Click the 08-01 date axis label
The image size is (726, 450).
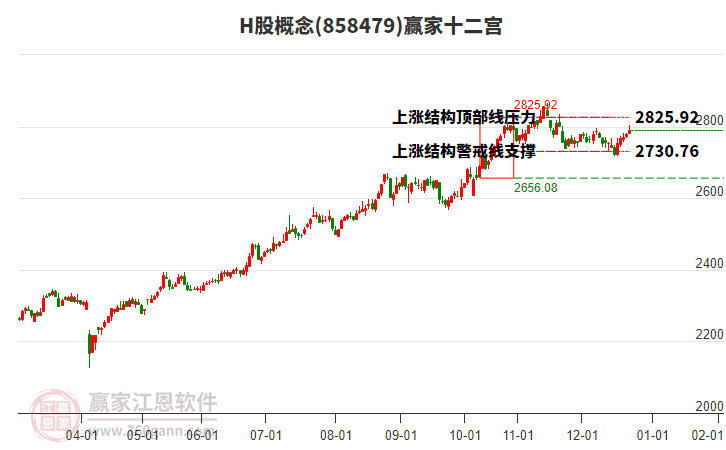[x=336, y=435]
